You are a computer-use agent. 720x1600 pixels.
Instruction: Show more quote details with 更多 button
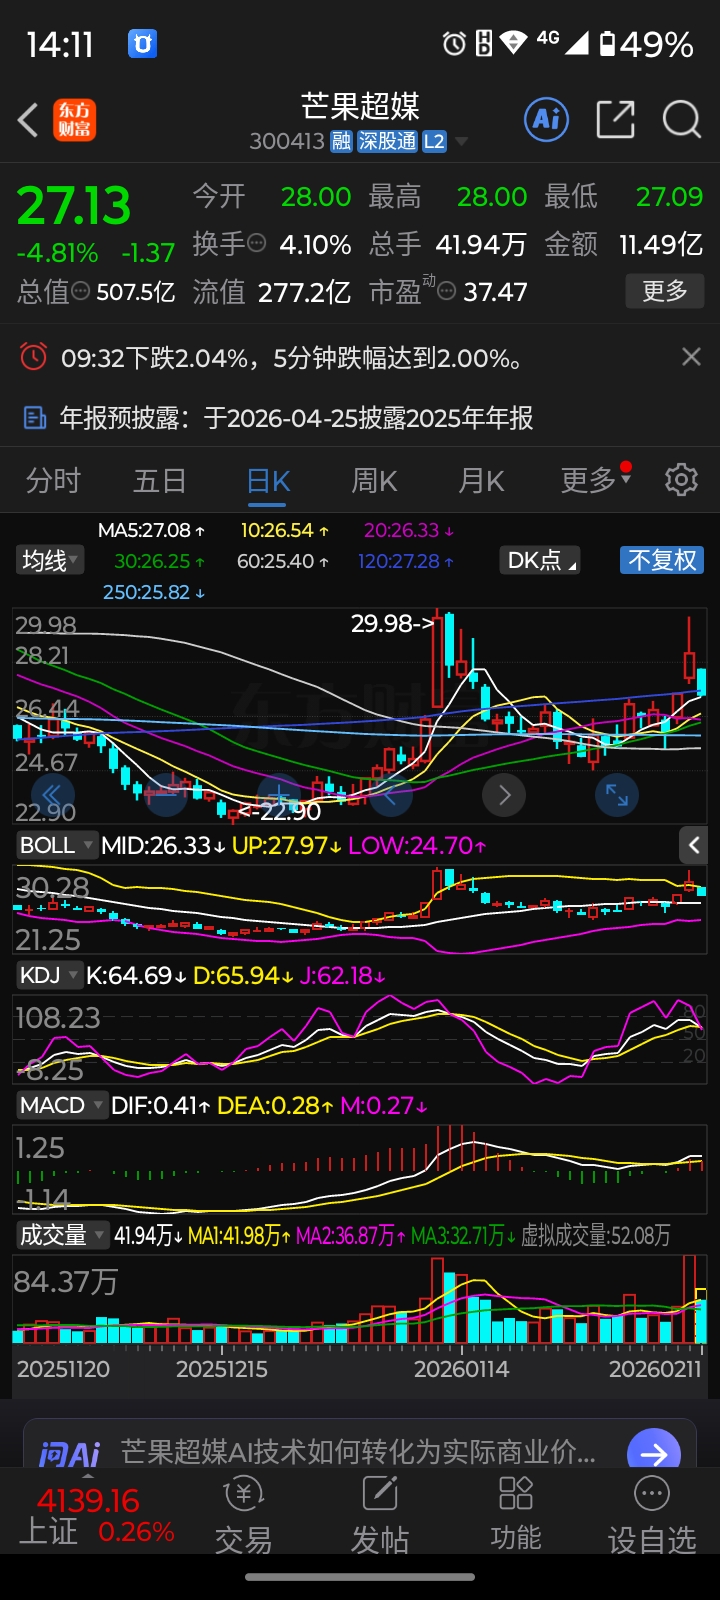(665, 291)
